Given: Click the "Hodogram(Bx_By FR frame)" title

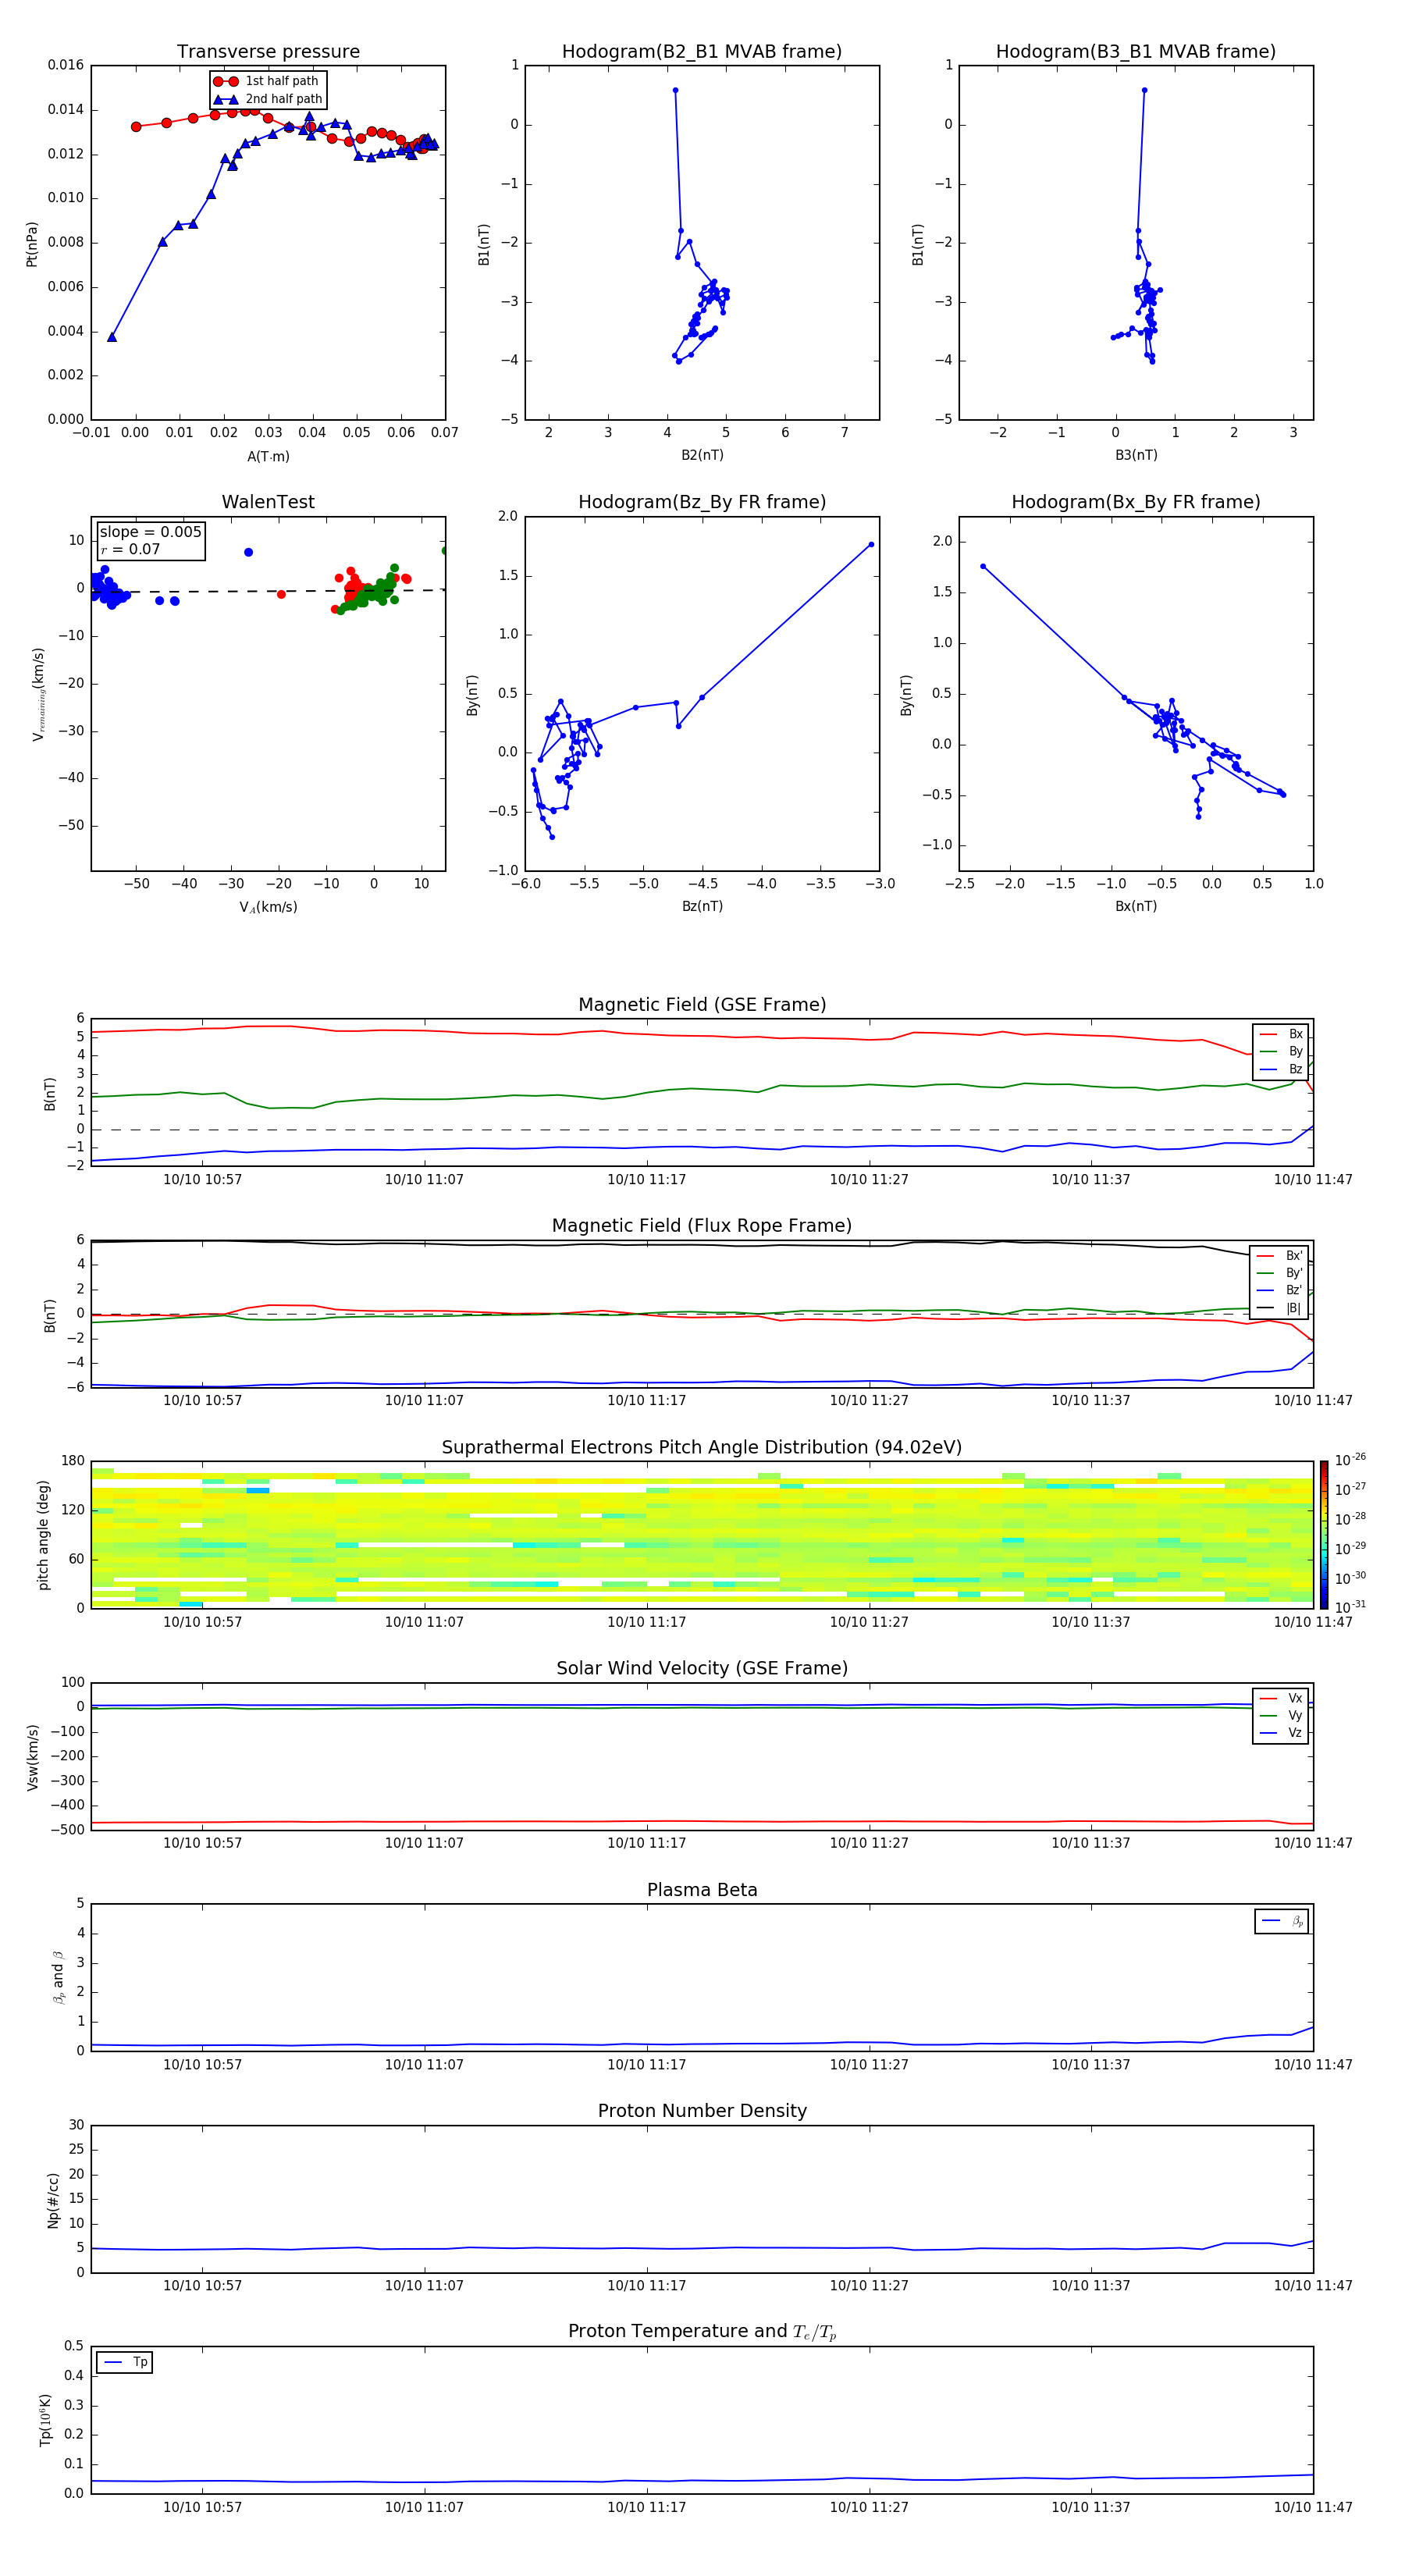Looking at the screenshot, I should pyautogui.click(x=1136, y=502).
